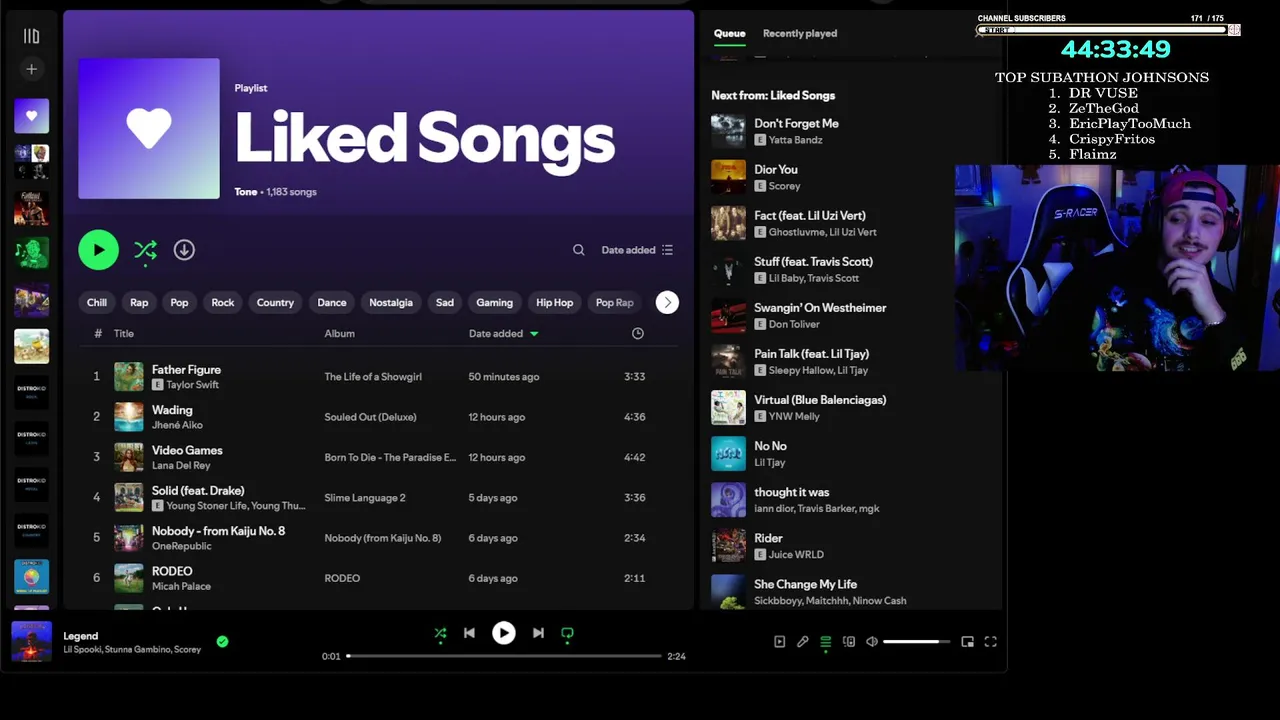Select the Wading track by Jhené Aiko
This screenshot has height=720, width=1280.
[378, 417]
